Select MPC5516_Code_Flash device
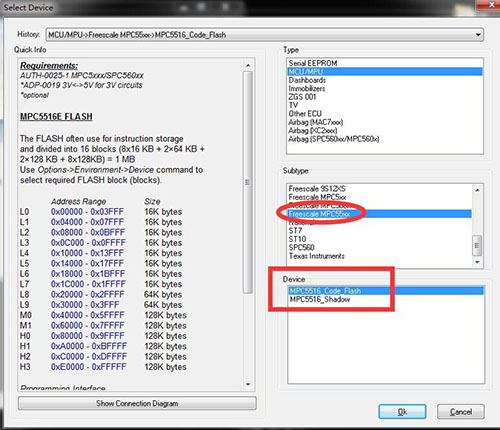 386,291
